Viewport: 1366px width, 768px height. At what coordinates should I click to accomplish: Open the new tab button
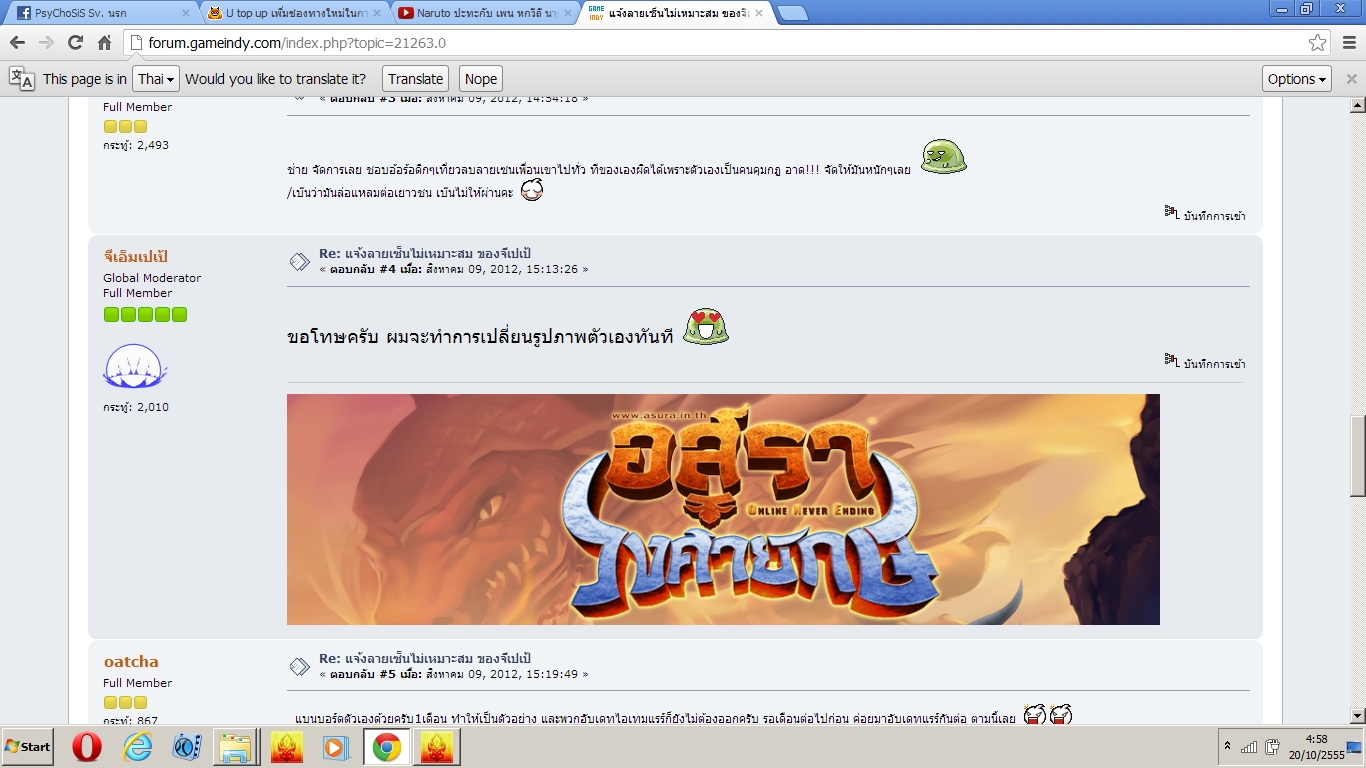[792, 13]
